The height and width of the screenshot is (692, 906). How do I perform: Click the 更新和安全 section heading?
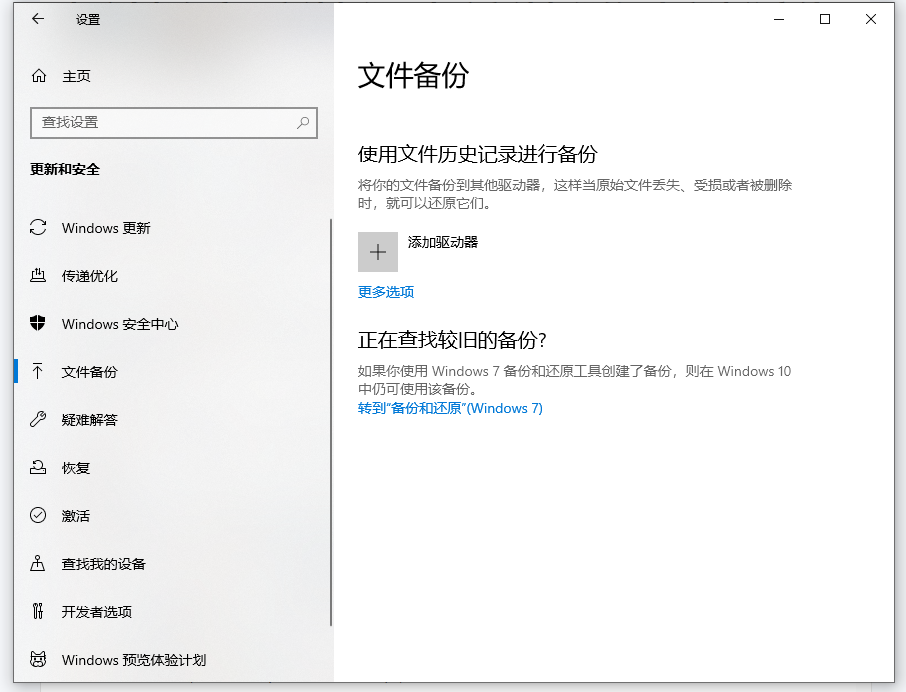click(x=65, y=169)
